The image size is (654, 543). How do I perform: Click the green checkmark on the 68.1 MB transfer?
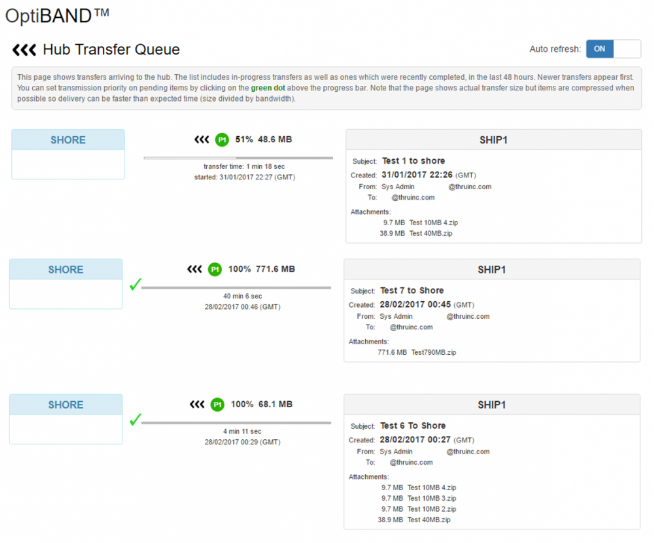[134, 419]
